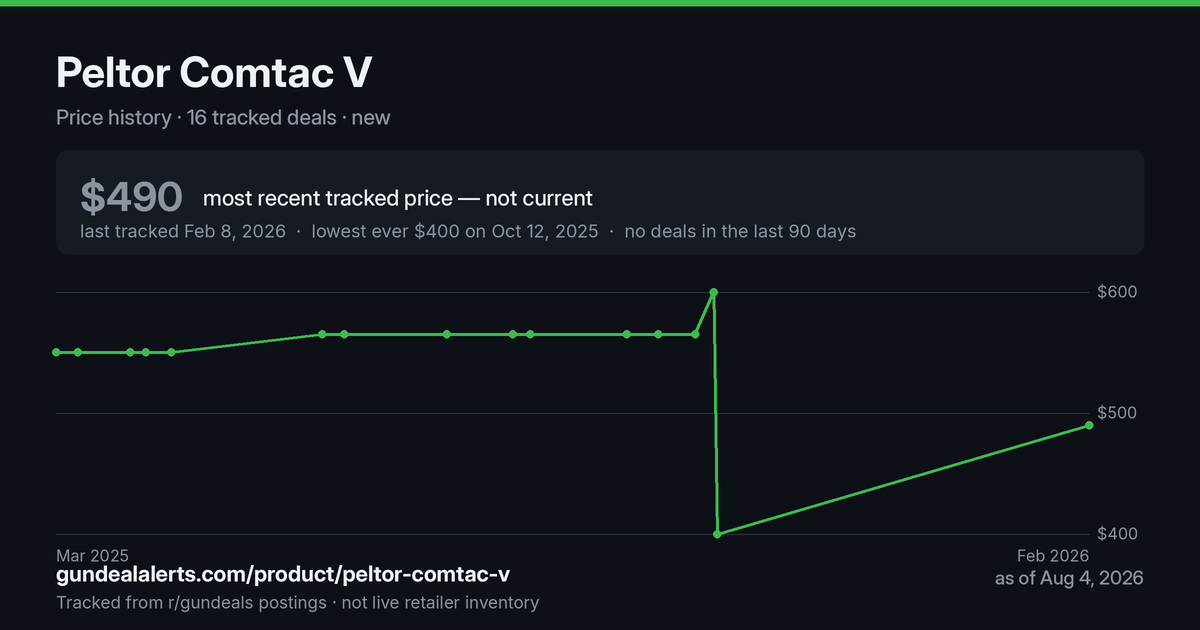The image size is (1200, 630).
Task: Click 'last tracked Feb 8, 2026' text
Action: click(183, 231)
